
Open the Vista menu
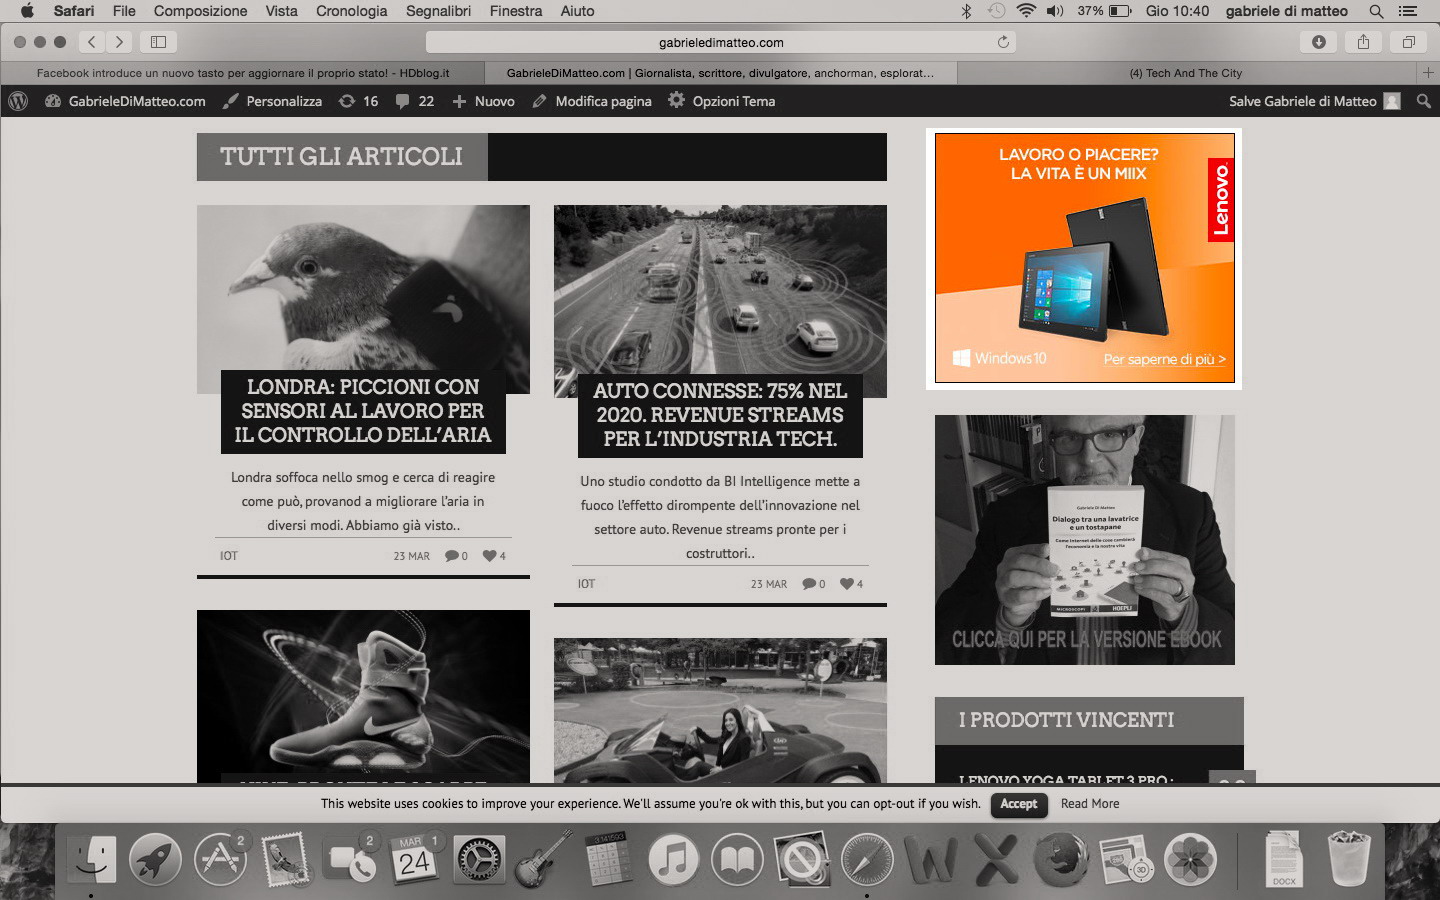281,11
